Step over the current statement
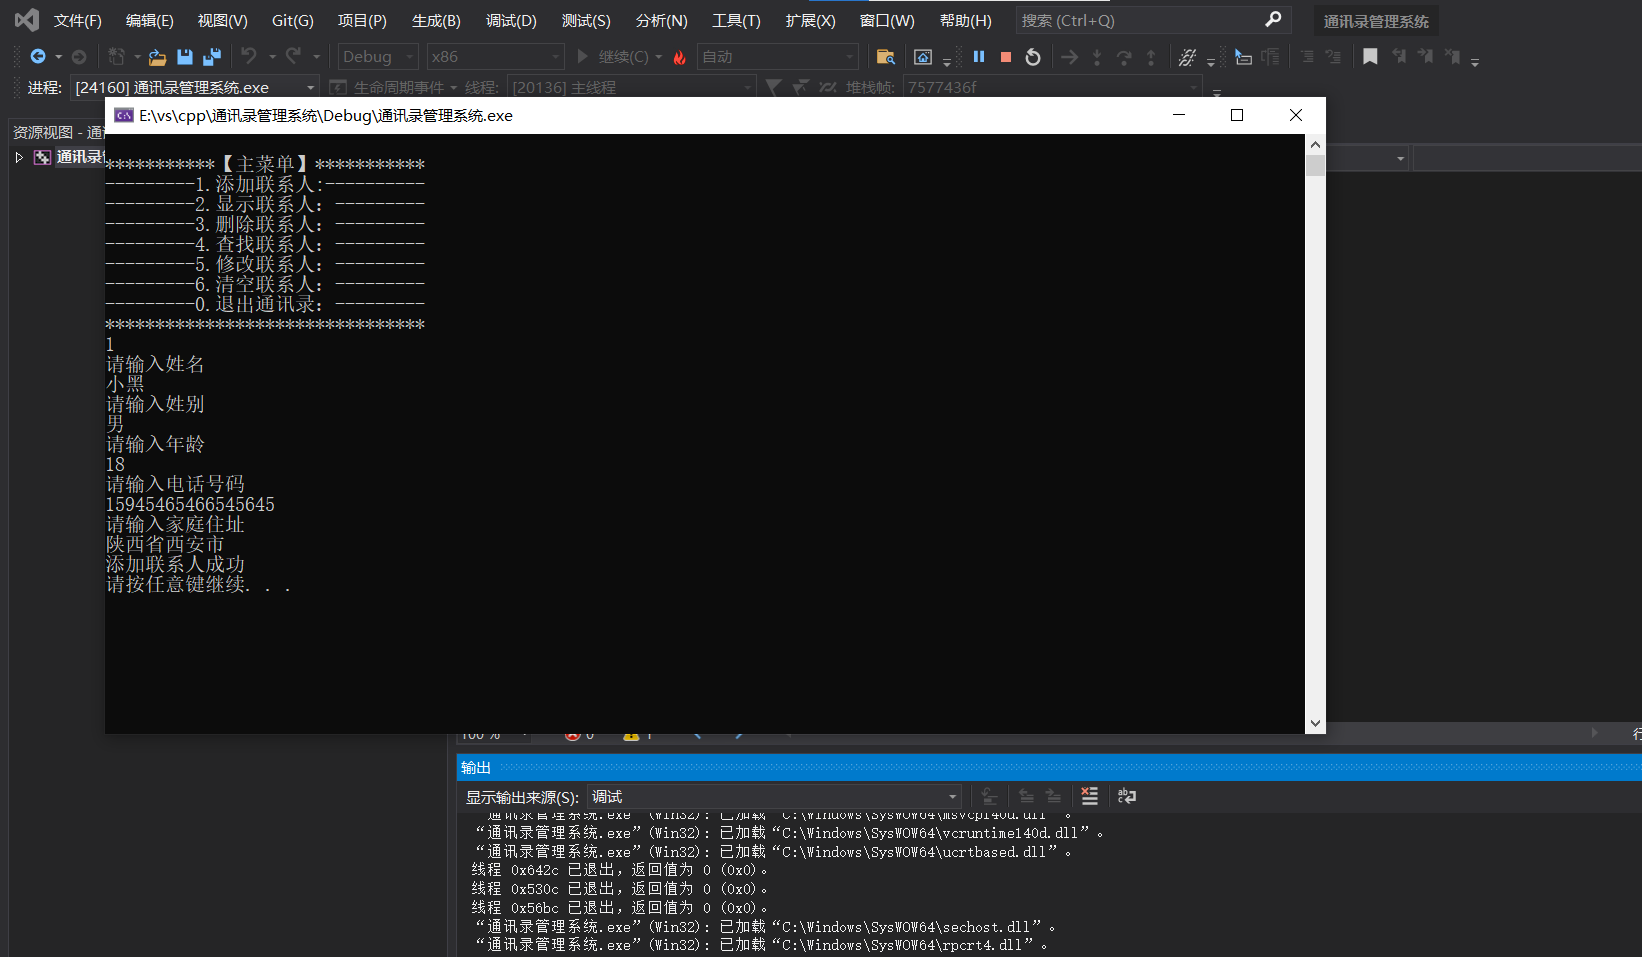 tap(1124, 57)
